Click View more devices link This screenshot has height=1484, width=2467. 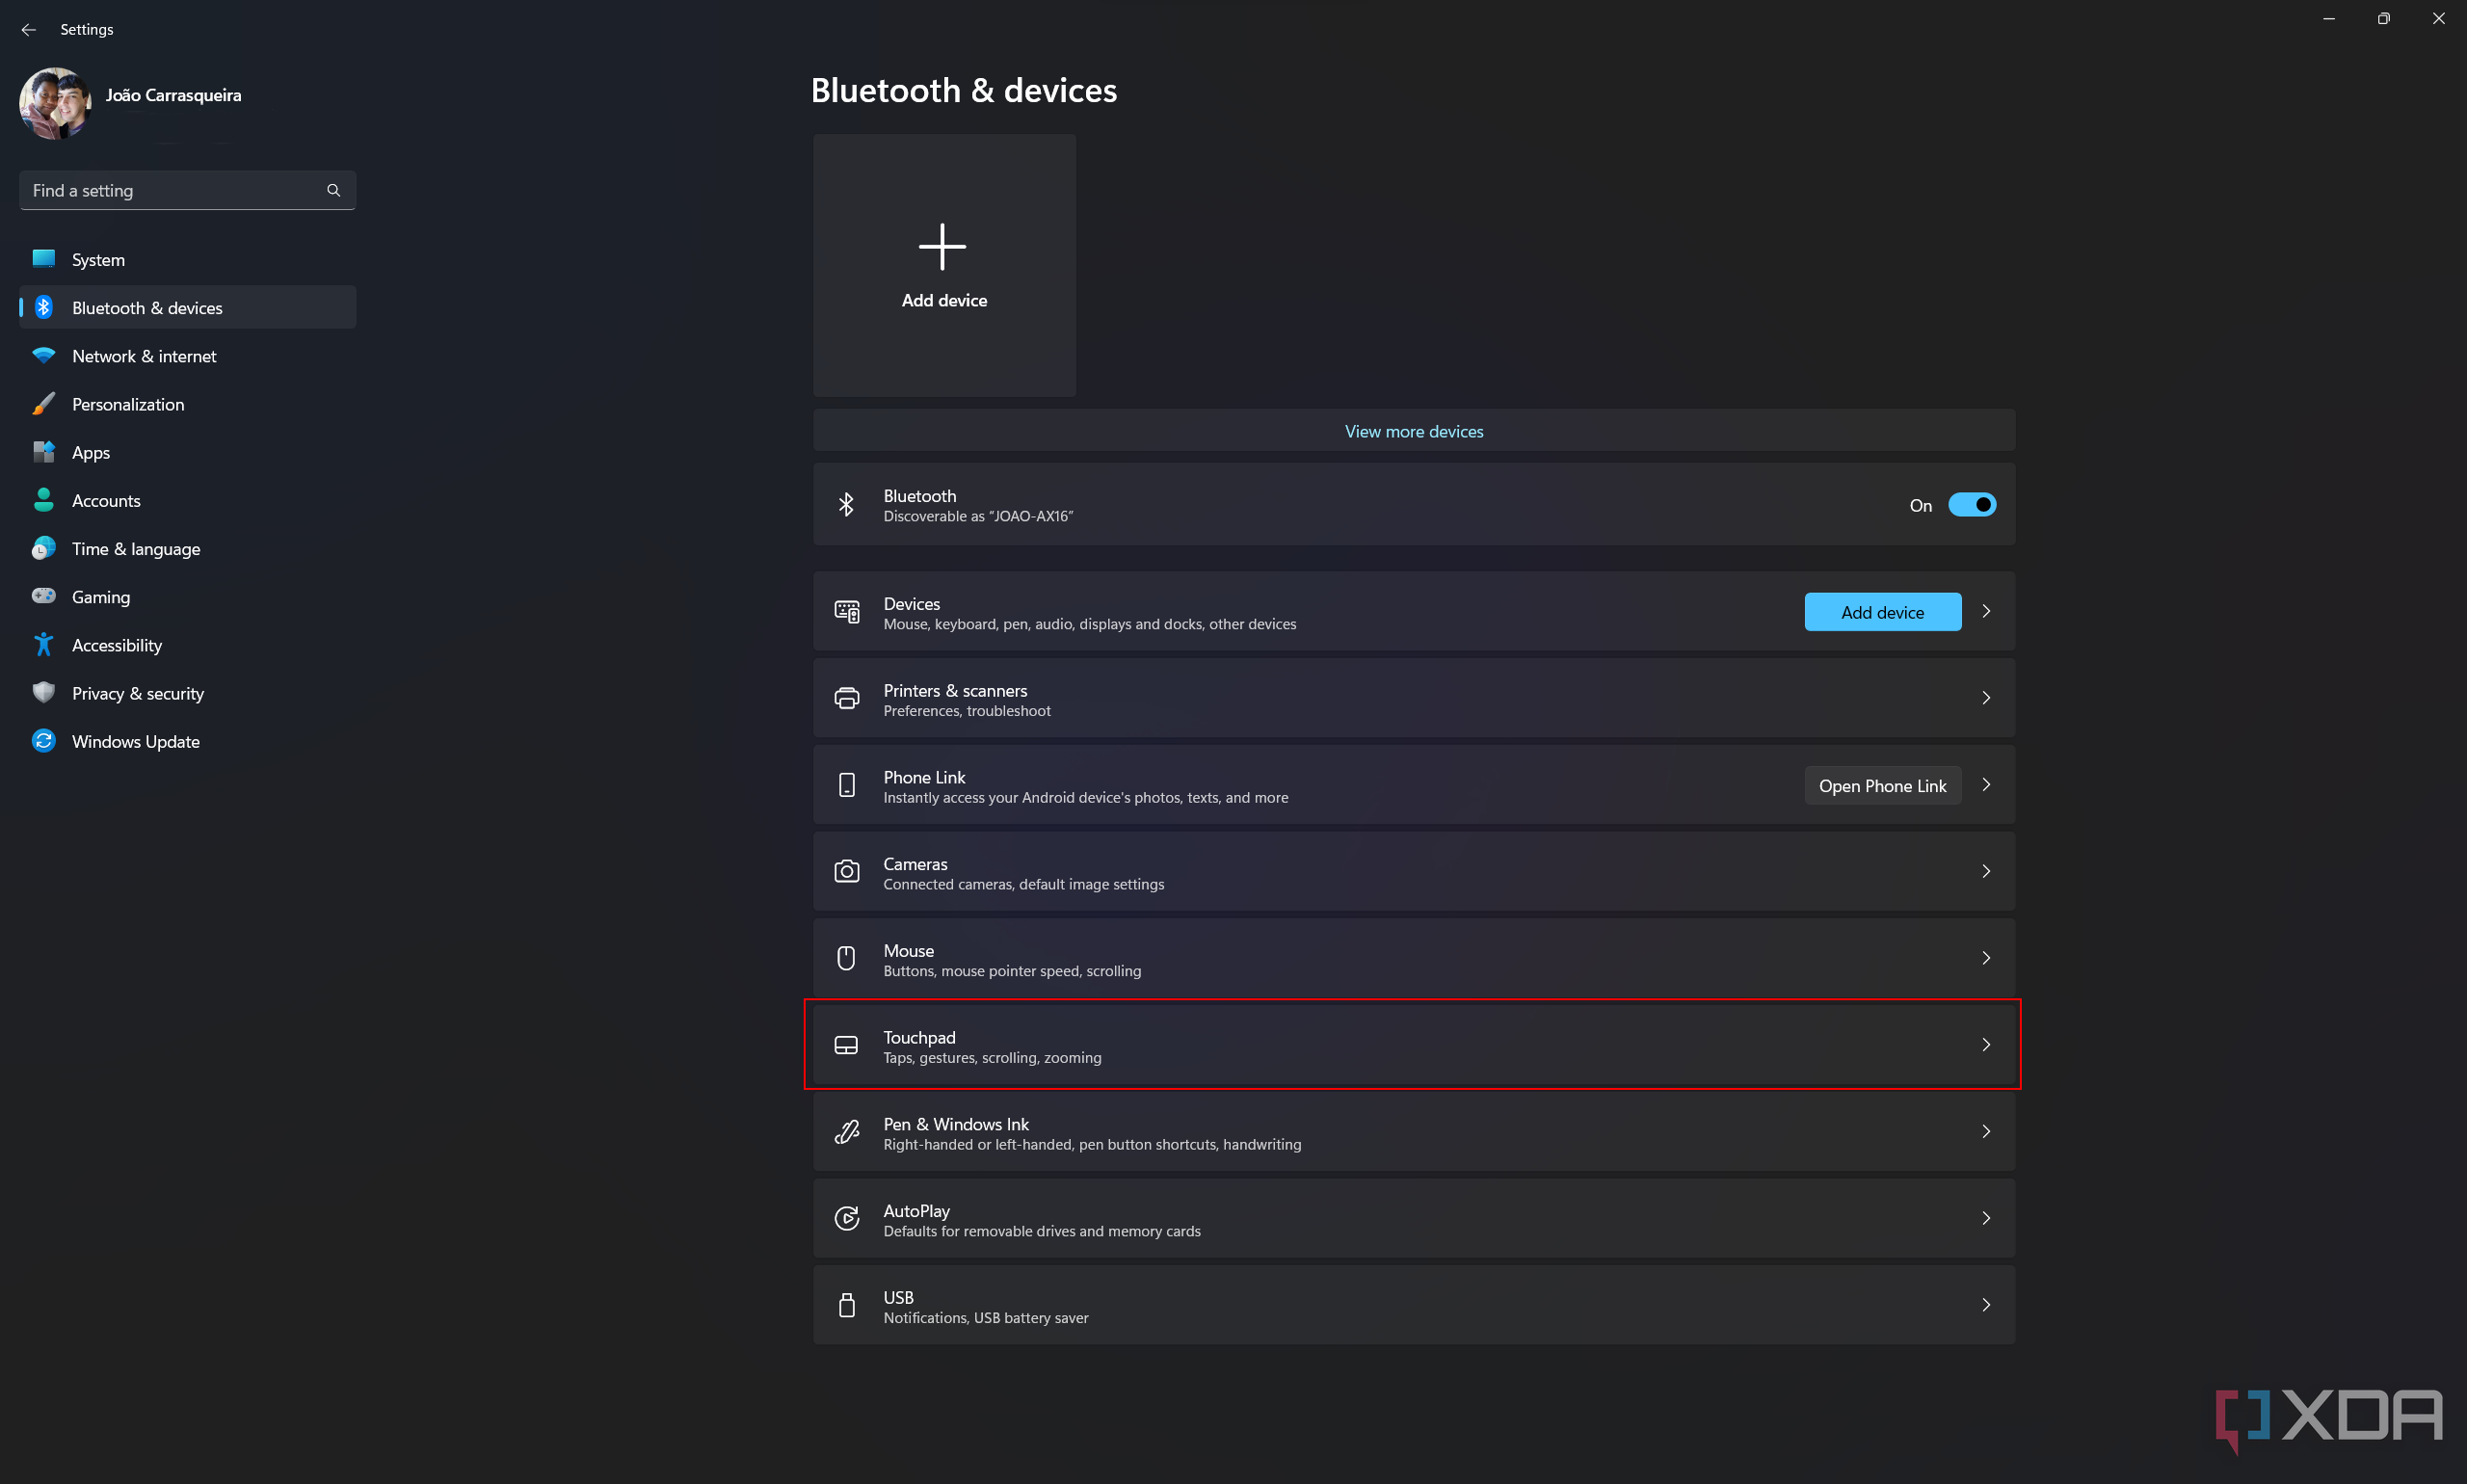coord(1414,430)
